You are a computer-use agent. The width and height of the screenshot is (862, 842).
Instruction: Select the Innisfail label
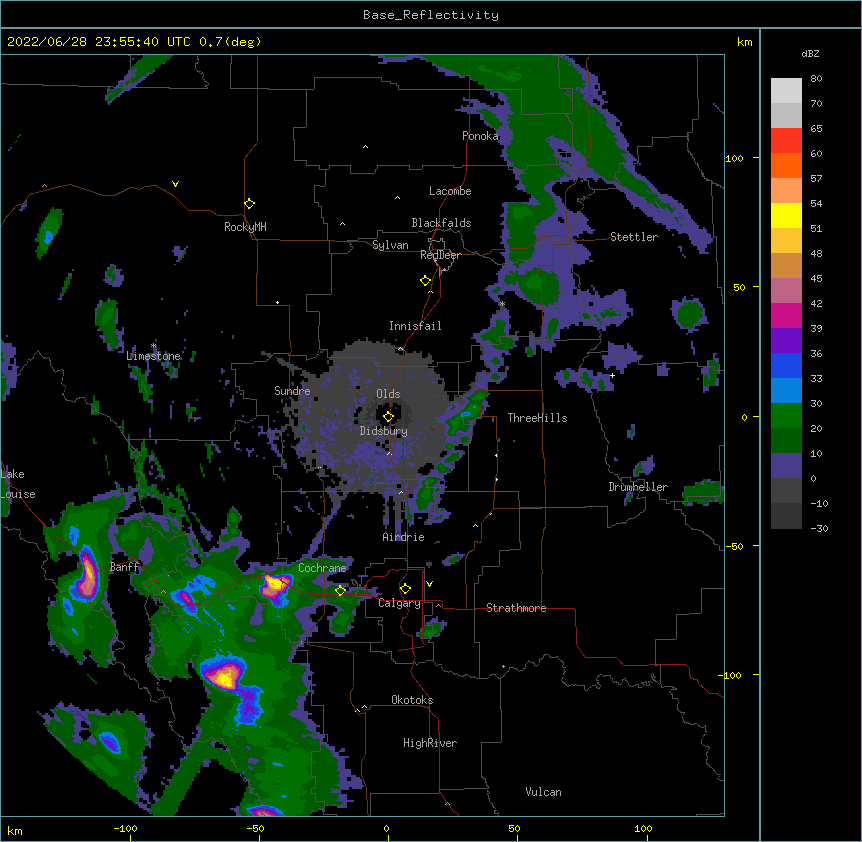(x=415, y=326)
